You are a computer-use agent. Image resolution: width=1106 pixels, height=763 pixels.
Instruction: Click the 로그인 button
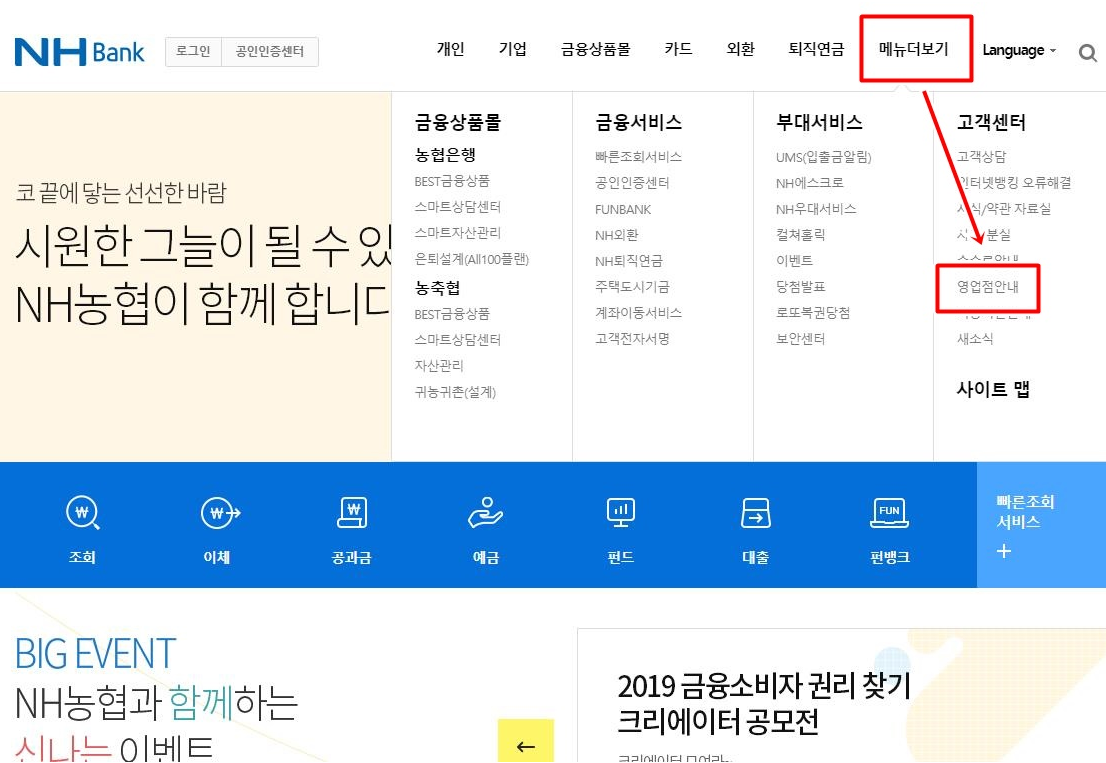(x=193, y=51)
